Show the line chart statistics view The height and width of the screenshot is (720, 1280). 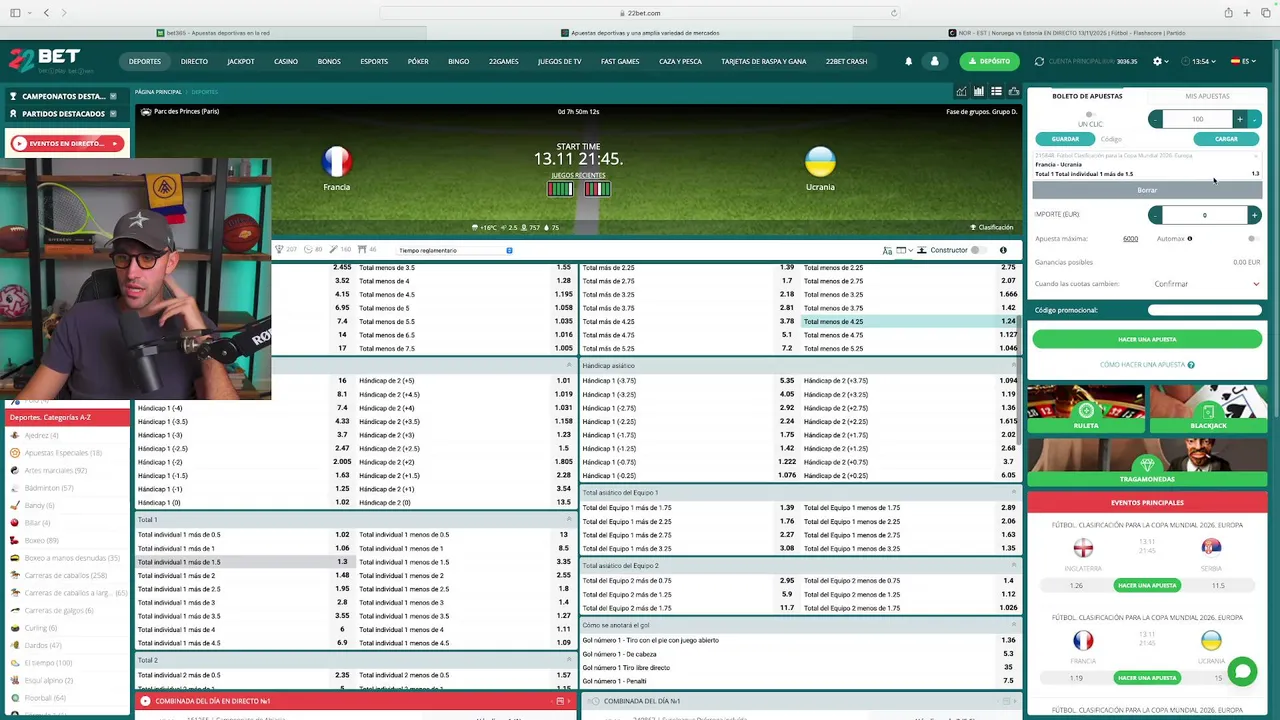click(962, 91)
